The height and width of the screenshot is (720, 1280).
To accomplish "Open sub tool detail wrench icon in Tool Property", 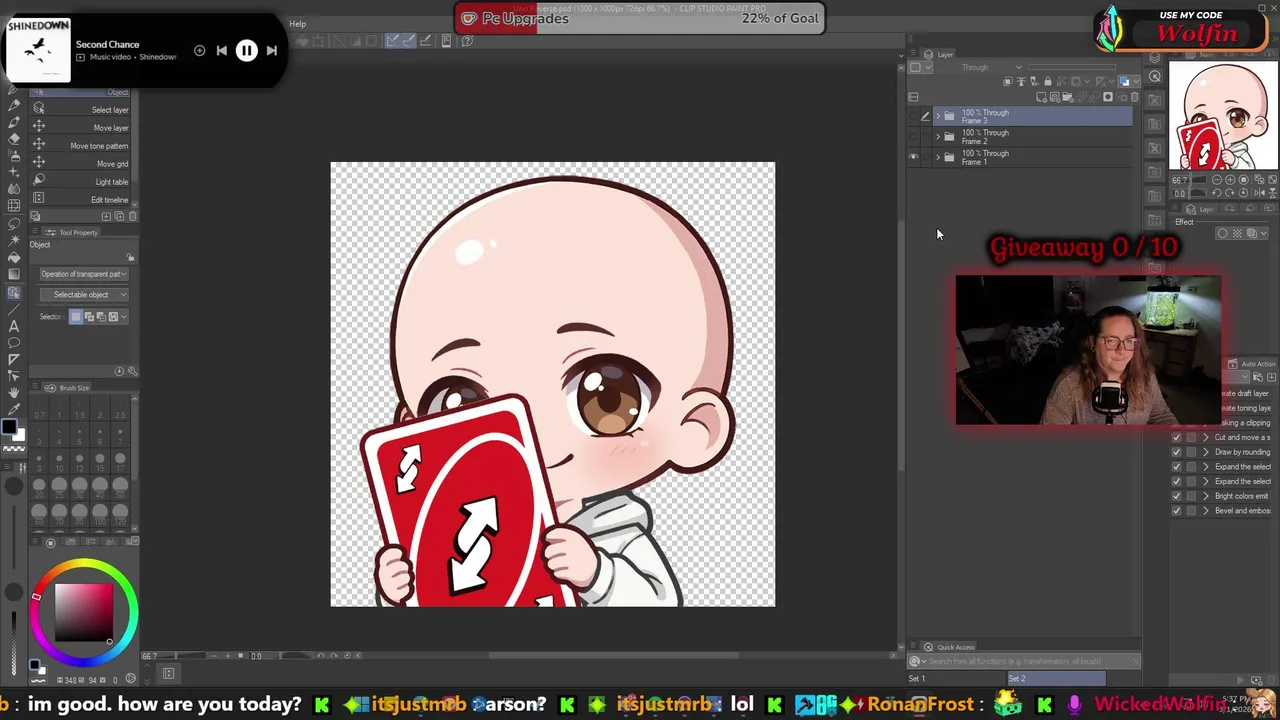I will click(x=132, y=371).
